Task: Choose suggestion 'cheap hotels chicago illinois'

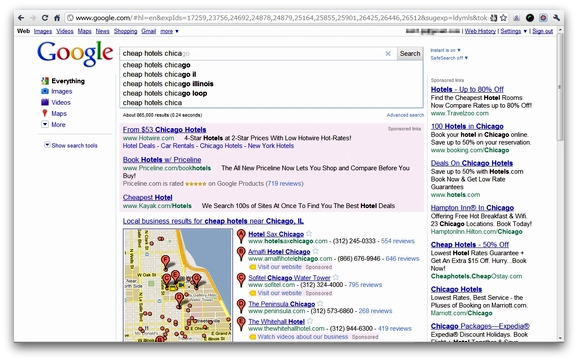Action: click(271, 84)
